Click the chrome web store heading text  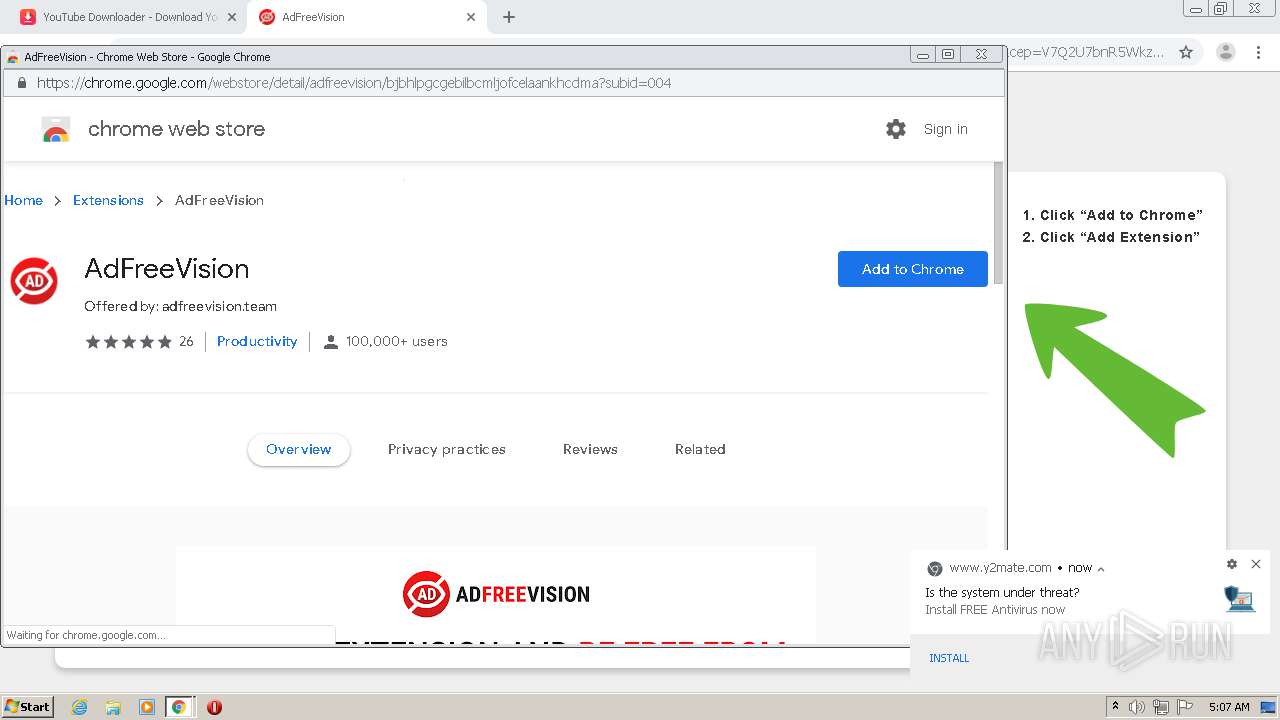tap(177, 129)
